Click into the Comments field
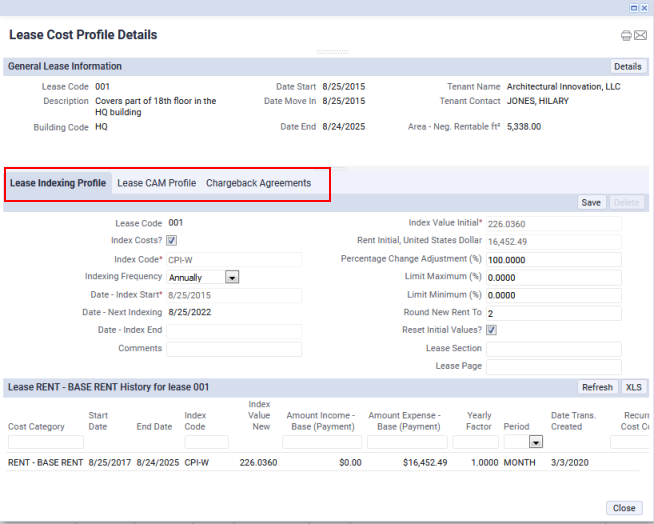The height and width of the screenshot is (524, 654). pos(234,349)
